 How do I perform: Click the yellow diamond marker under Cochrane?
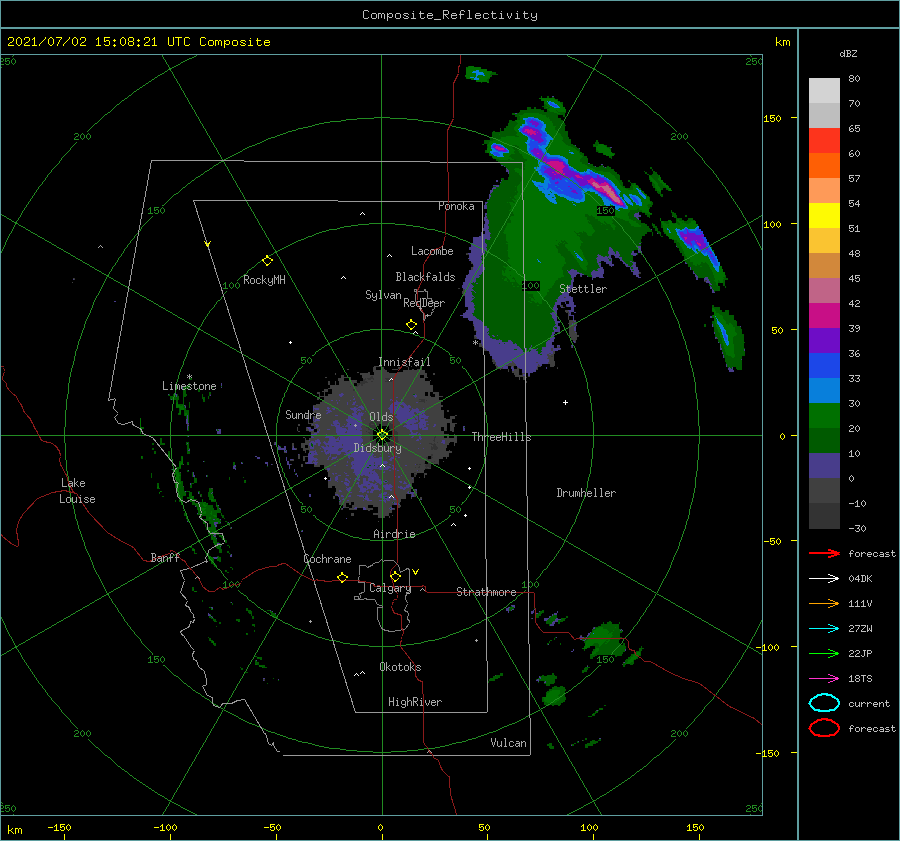(x=342, y=577)
